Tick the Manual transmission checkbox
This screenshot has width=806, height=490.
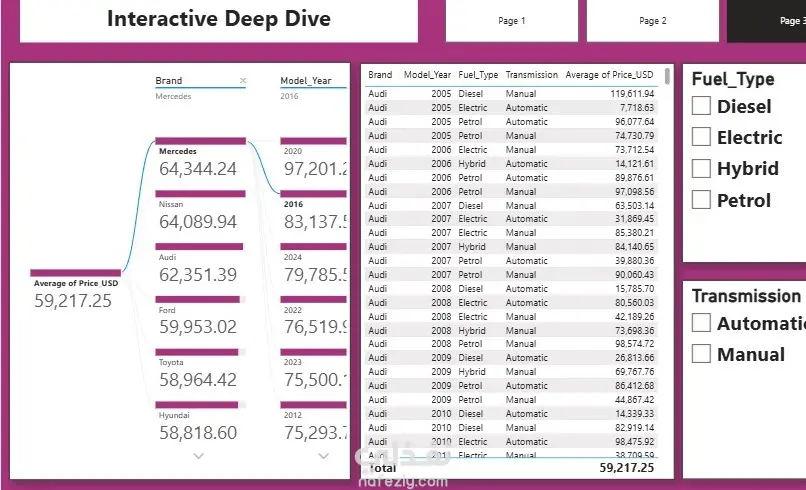click(x=701, y=354)
